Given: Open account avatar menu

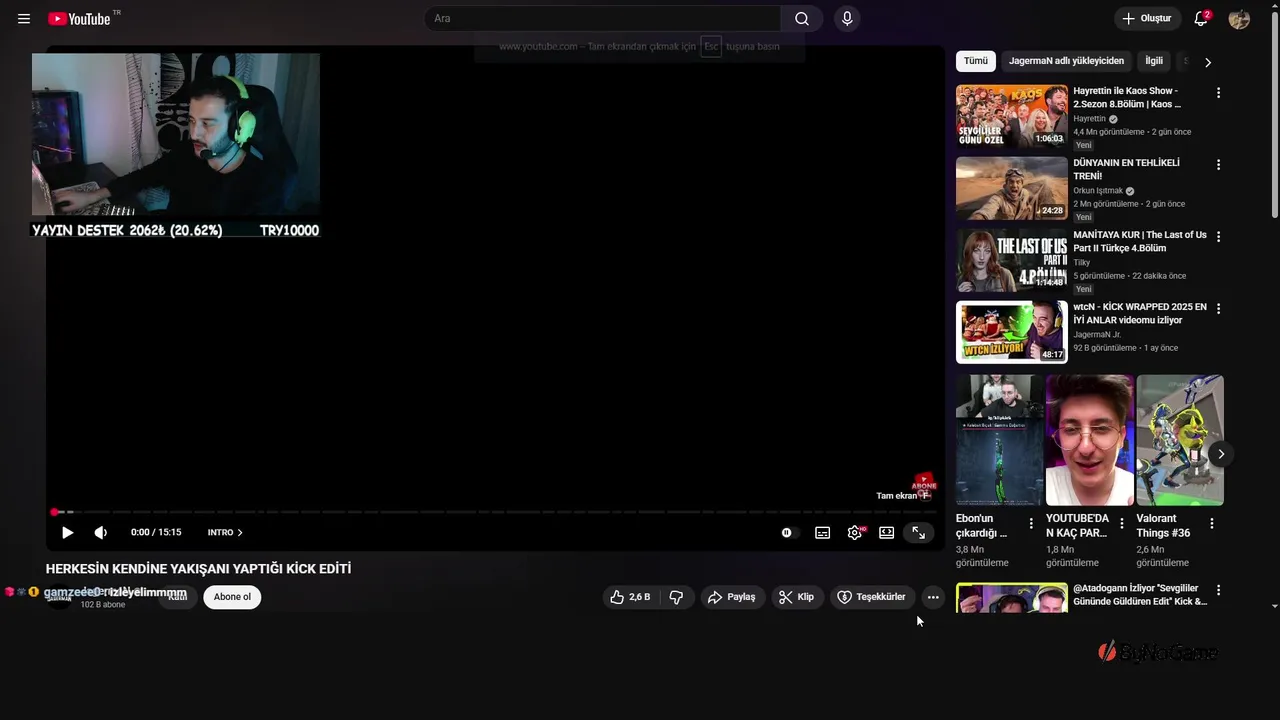Looking at the screenshot, I should pos(1239,19).
